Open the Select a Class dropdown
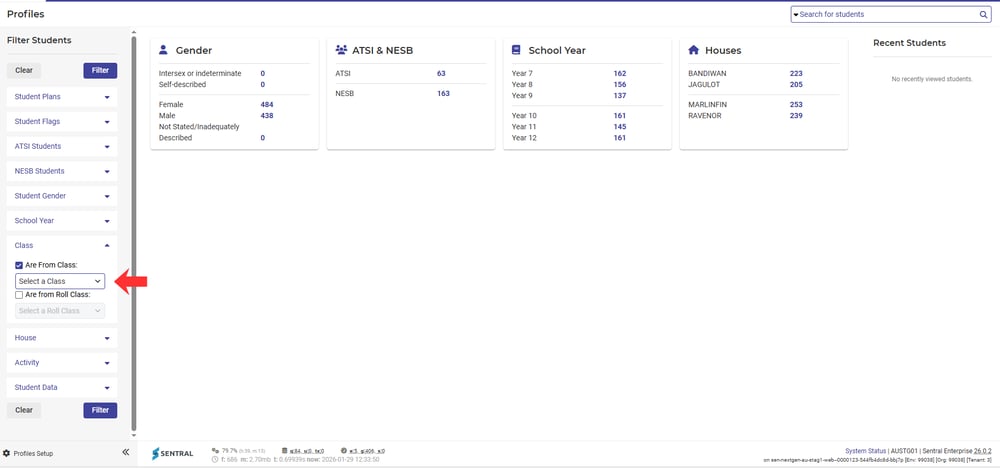1000x468 pixels. (60, 281)
